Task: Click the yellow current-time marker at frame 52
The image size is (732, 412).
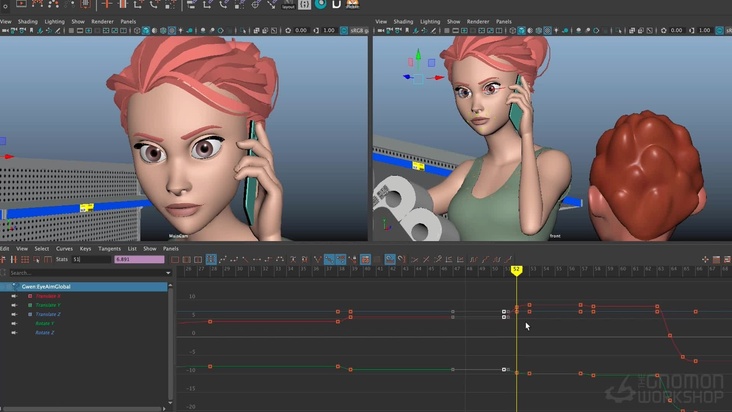Action: 516,269
